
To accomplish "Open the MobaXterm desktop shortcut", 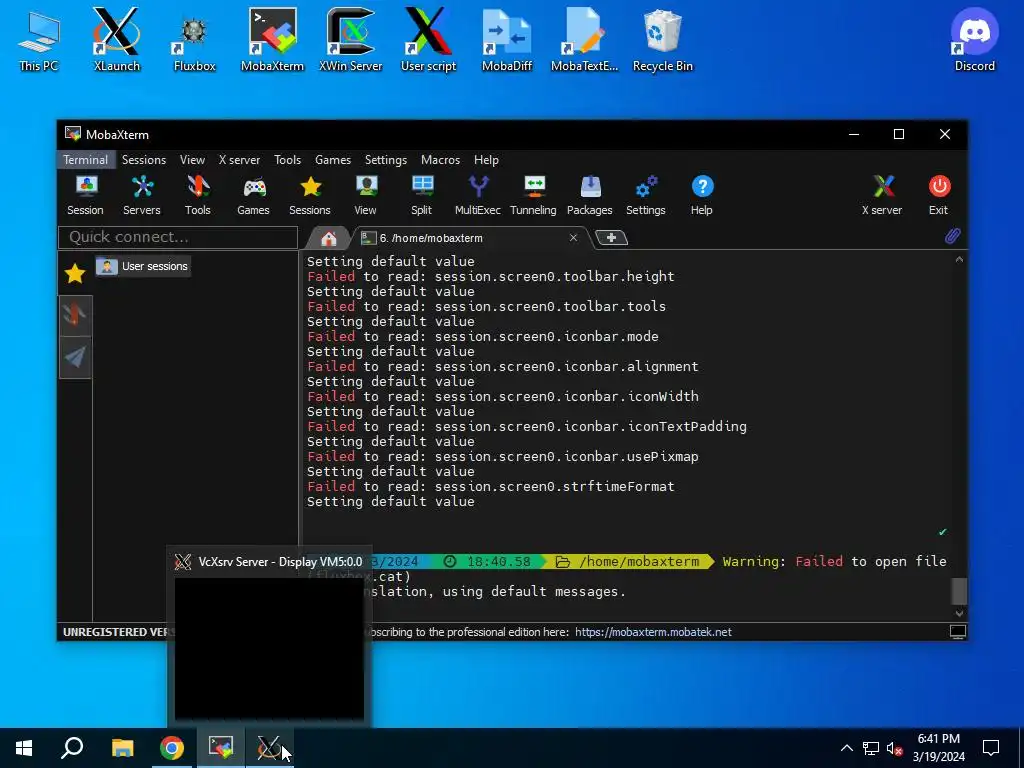I will [272, 40].
